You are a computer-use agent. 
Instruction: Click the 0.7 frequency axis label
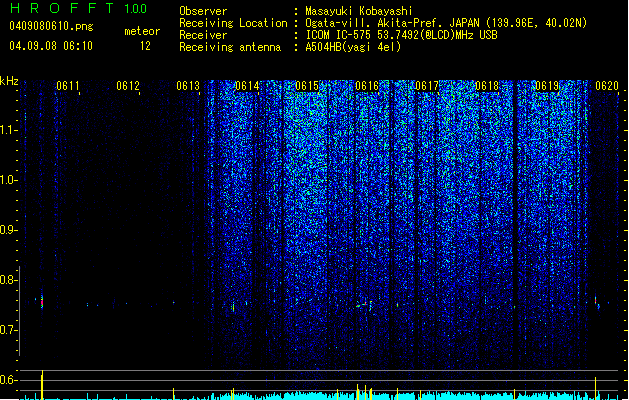[x=8, y=330]
